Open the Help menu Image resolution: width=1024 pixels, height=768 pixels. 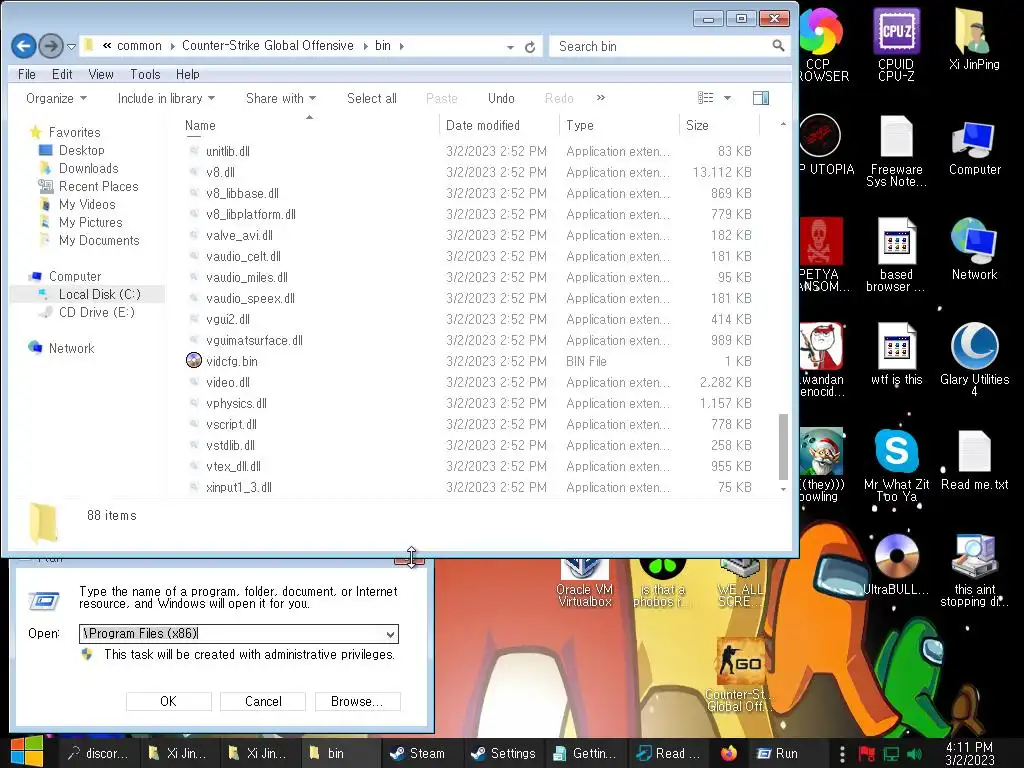point(187,74)
